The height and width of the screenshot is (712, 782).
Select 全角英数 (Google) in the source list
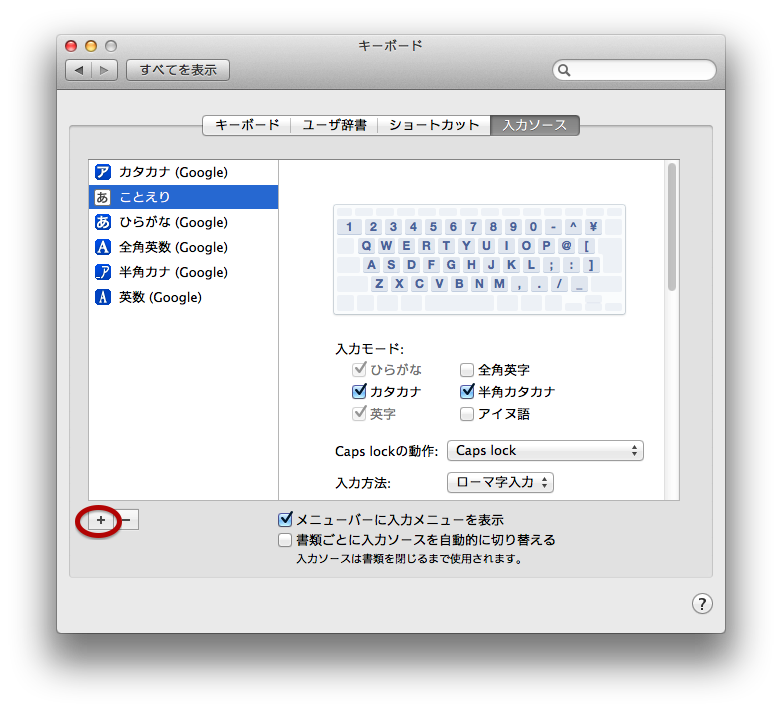click(184, 247)
